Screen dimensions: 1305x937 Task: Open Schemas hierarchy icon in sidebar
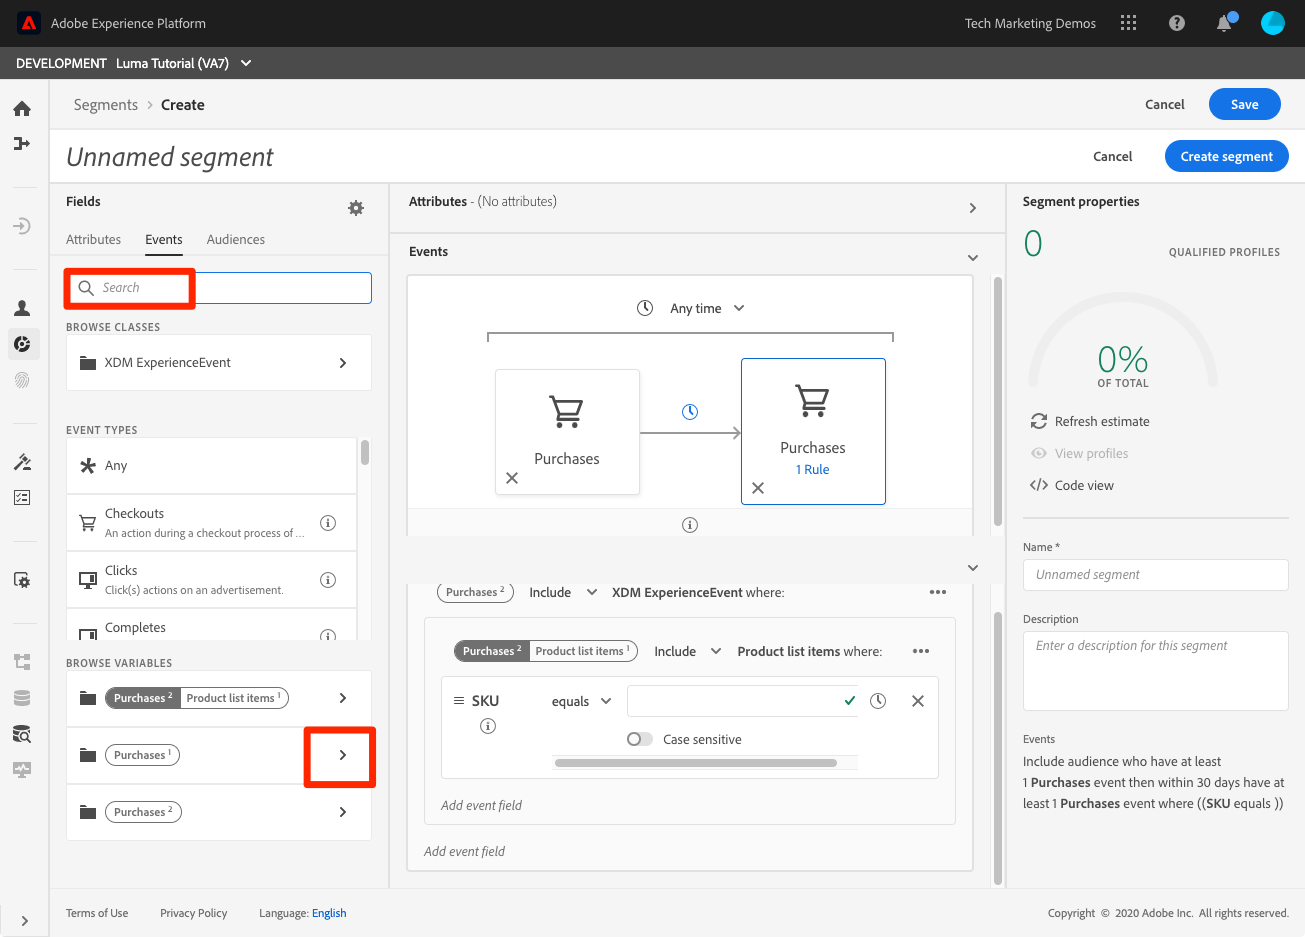(22, 662)
